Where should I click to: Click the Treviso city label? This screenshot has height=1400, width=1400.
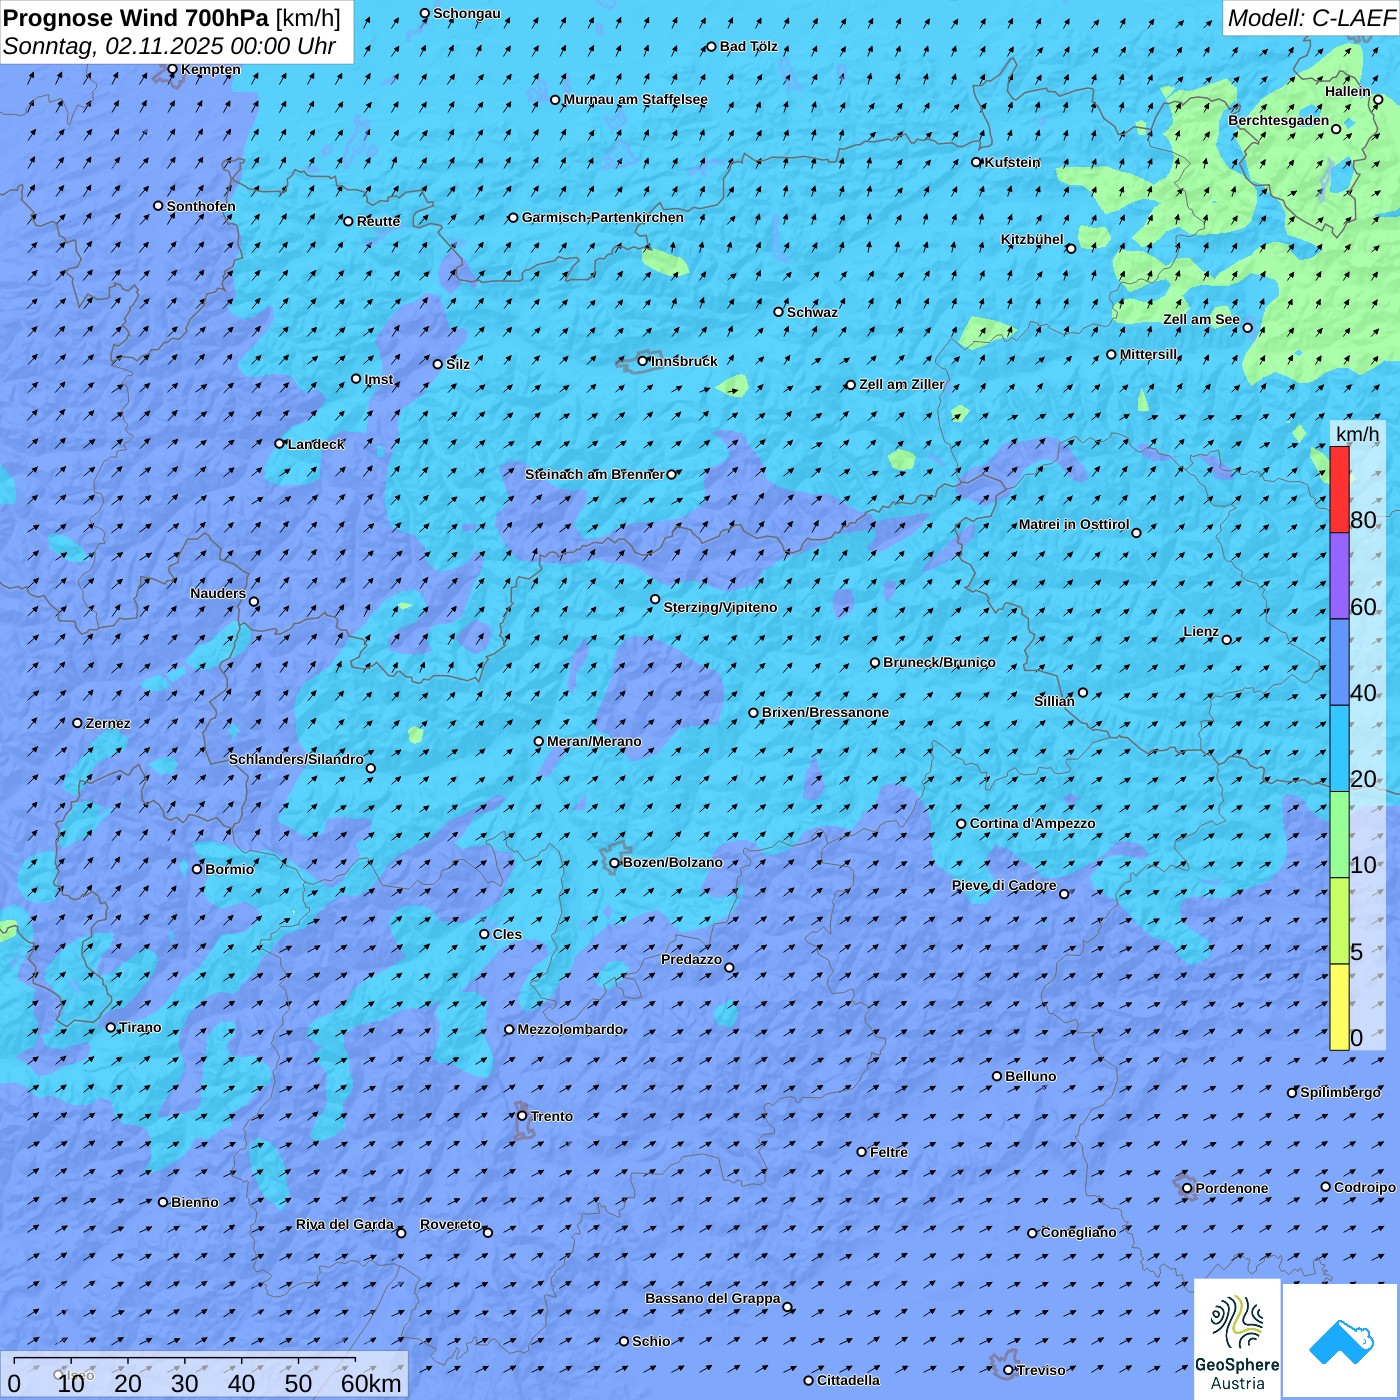[1041, 1370]
